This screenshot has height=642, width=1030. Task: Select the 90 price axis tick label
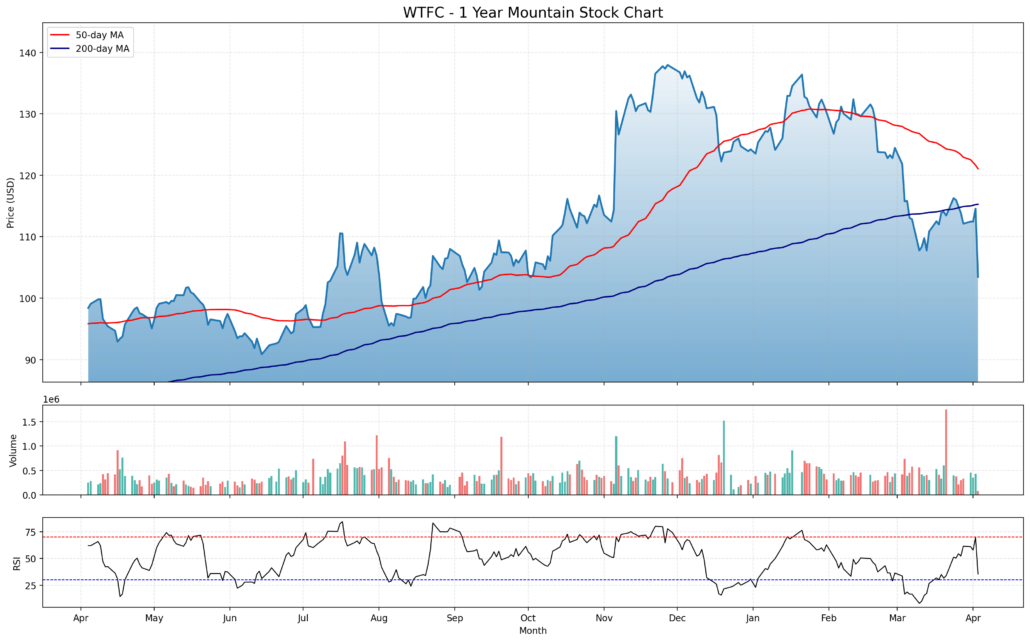[31, 360]
